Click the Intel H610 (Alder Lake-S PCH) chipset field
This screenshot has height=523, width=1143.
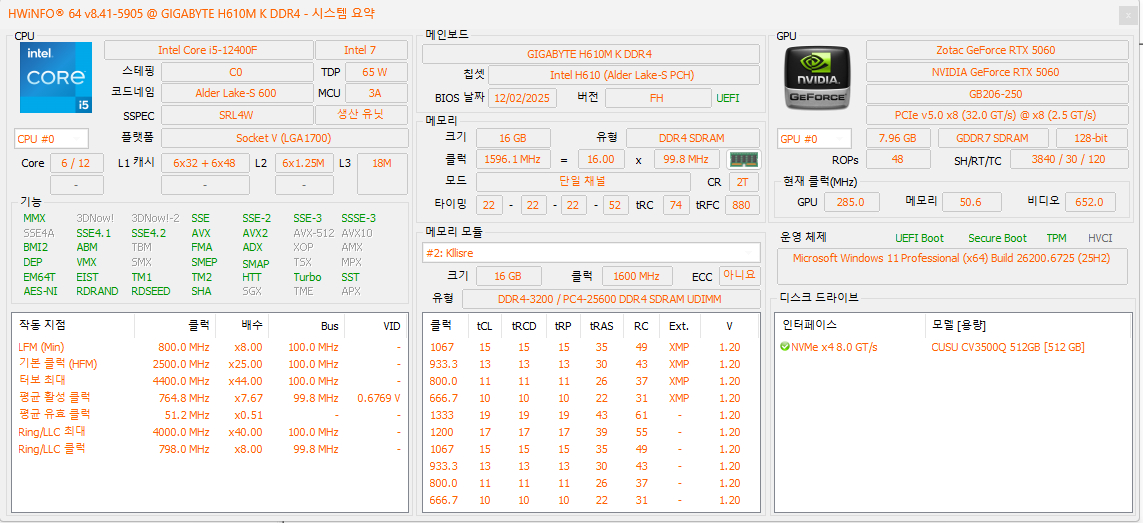coord(624,75)
